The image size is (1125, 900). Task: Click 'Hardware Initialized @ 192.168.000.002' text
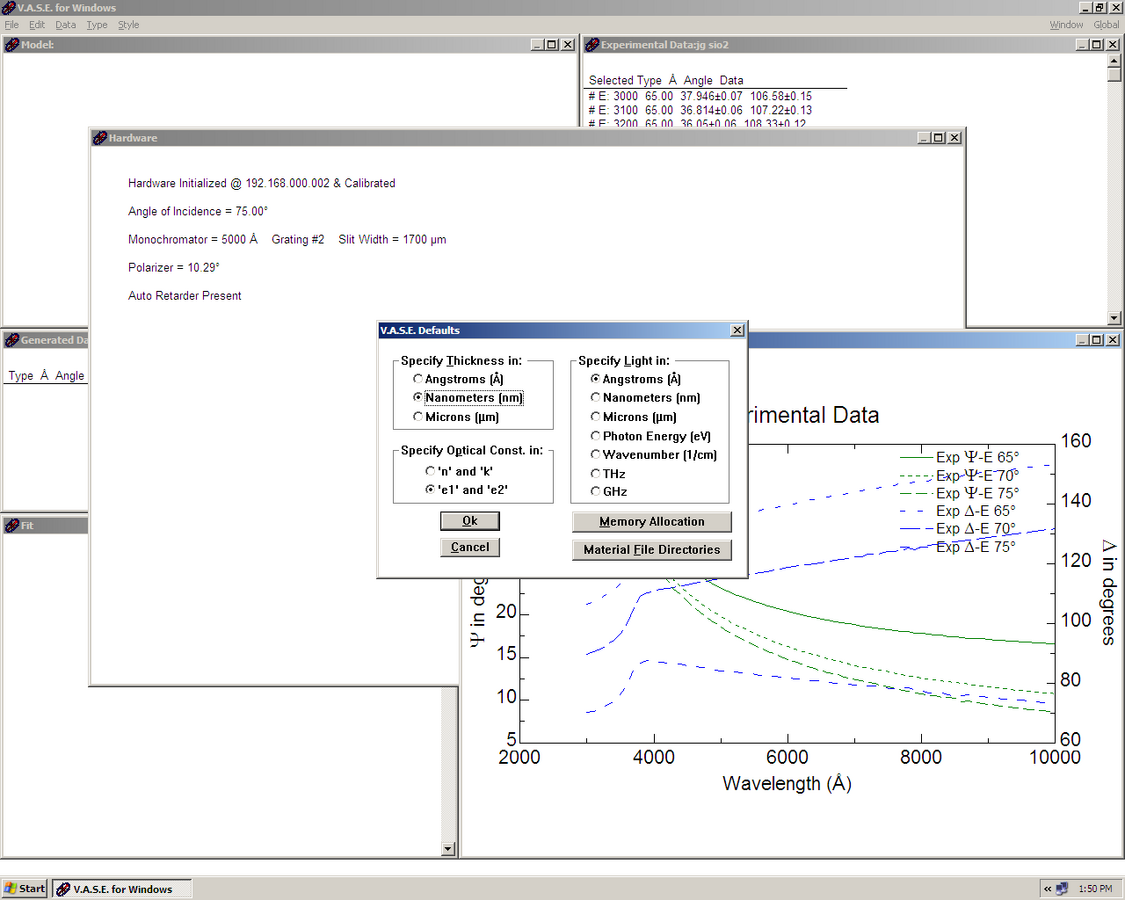tap(228, 183)
